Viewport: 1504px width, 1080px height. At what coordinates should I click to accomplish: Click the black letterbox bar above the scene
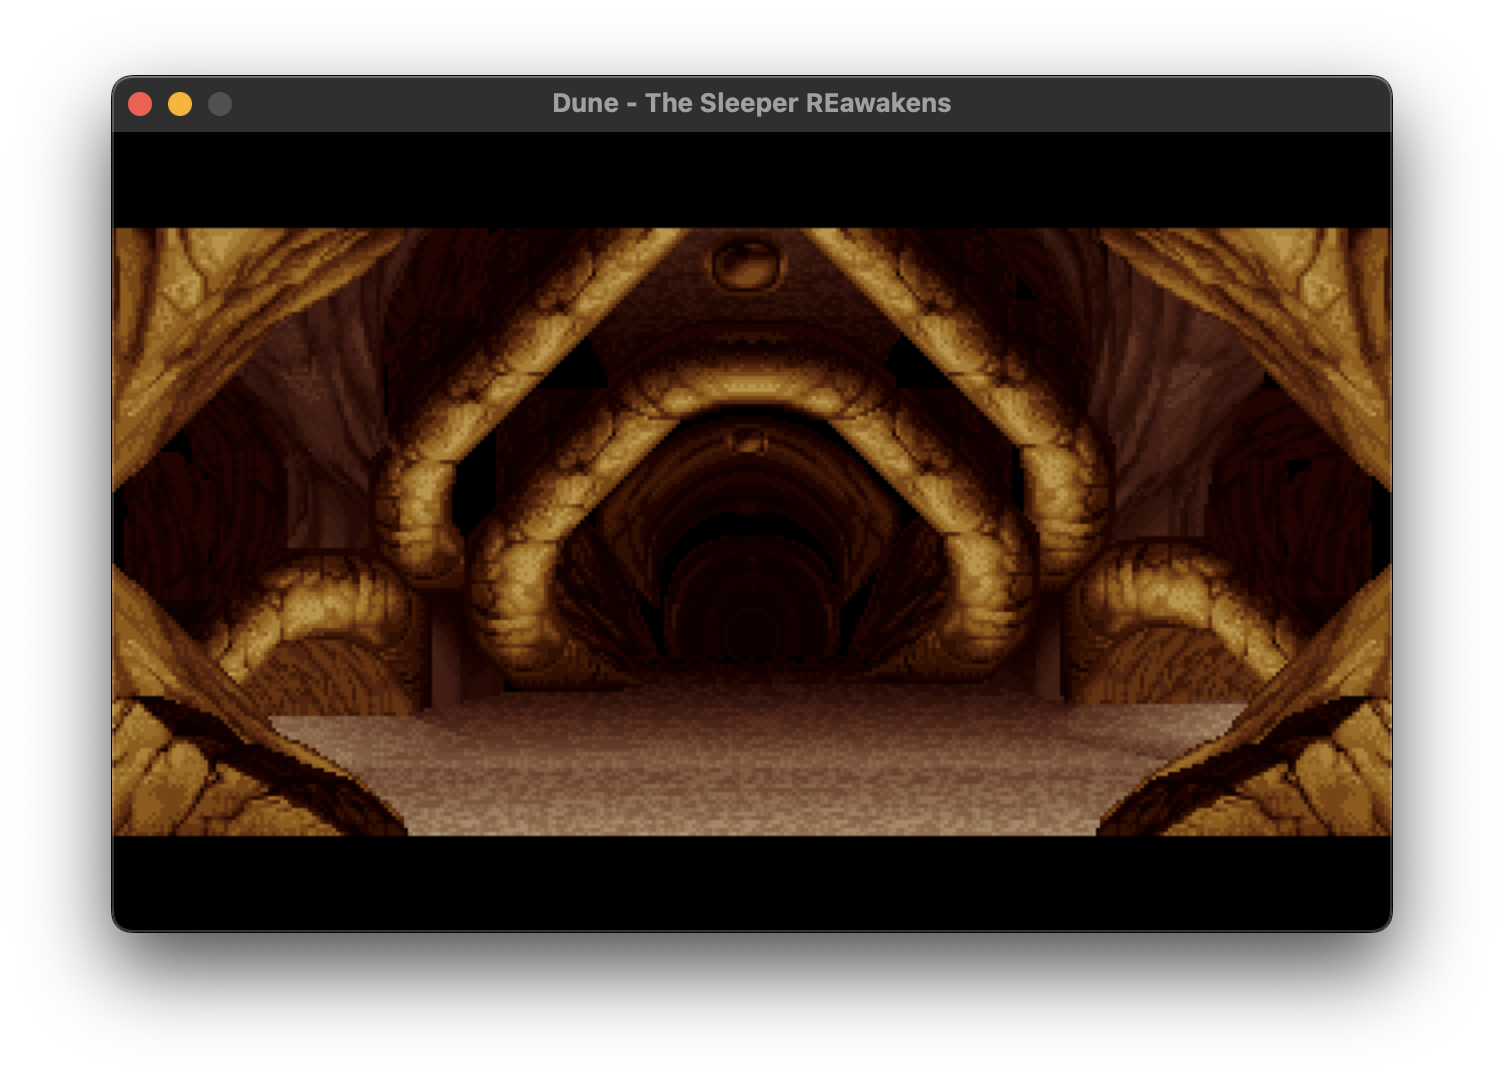(750, 180)
